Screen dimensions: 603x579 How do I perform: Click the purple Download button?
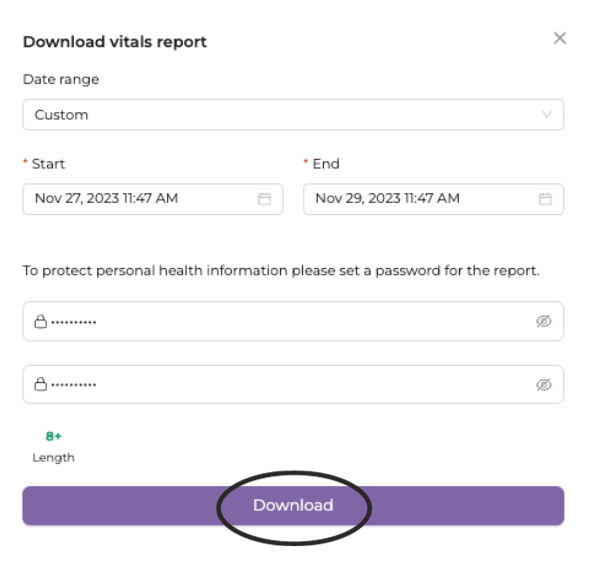click(x=293, y=506)
